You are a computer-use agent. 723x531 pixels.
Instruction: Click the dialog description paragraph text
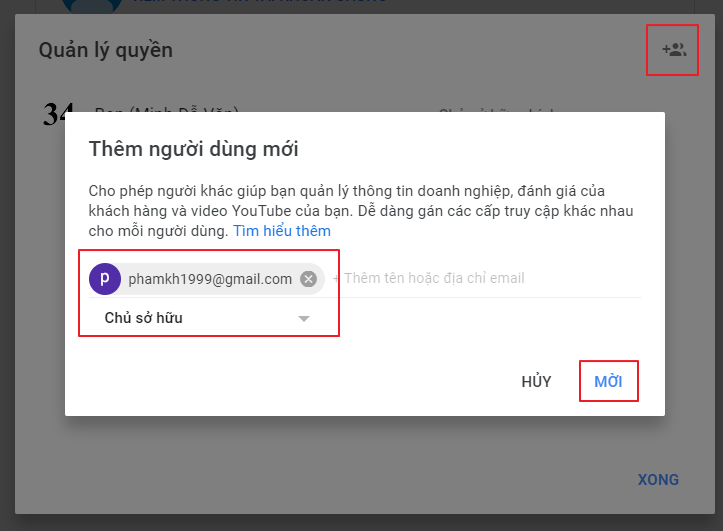[361, 211]
